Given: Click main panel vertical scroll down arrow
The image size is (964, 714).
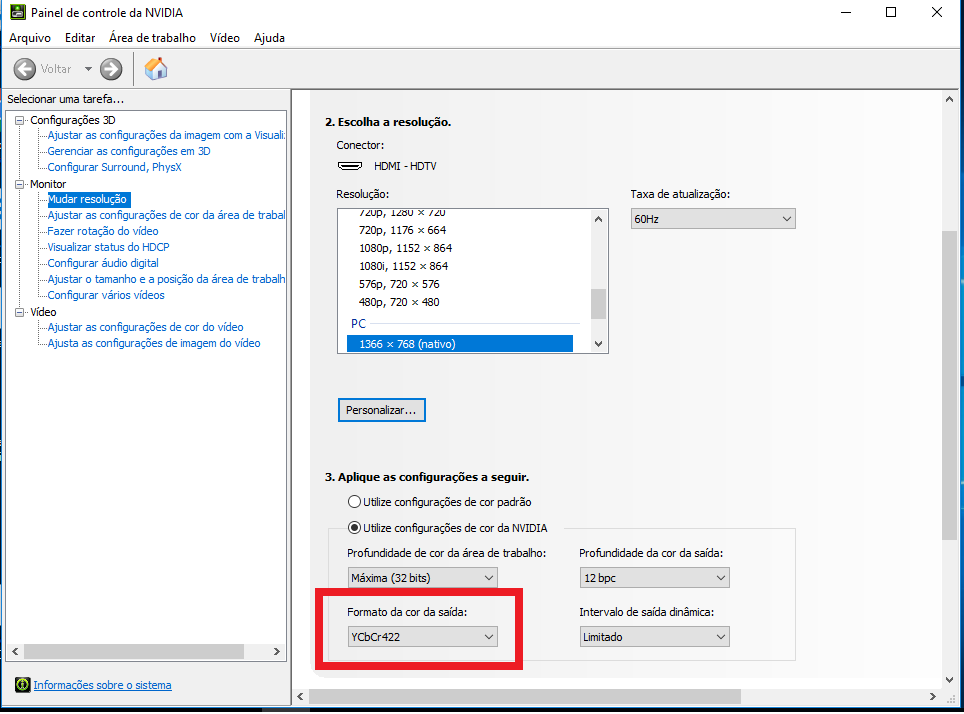Looking at the screenshot, I should 949,680.
